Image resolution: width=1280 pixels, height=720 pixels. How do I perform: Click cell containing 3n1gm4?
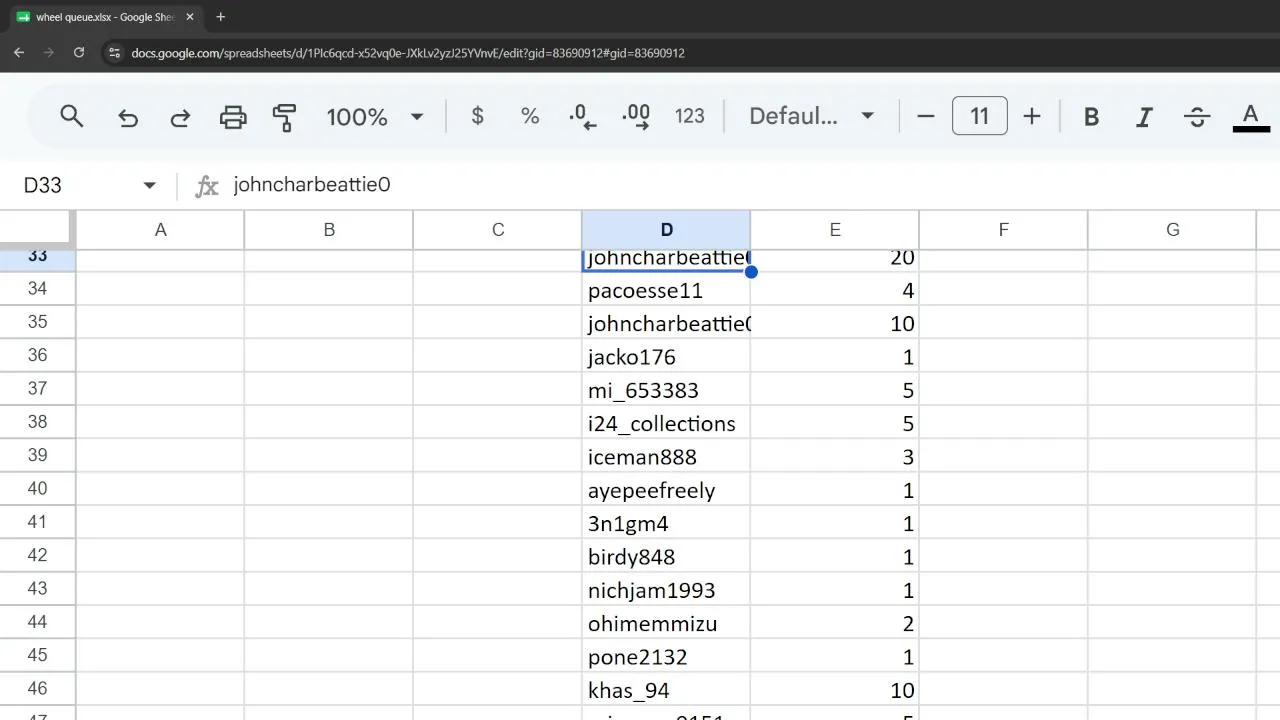(666, 523)
